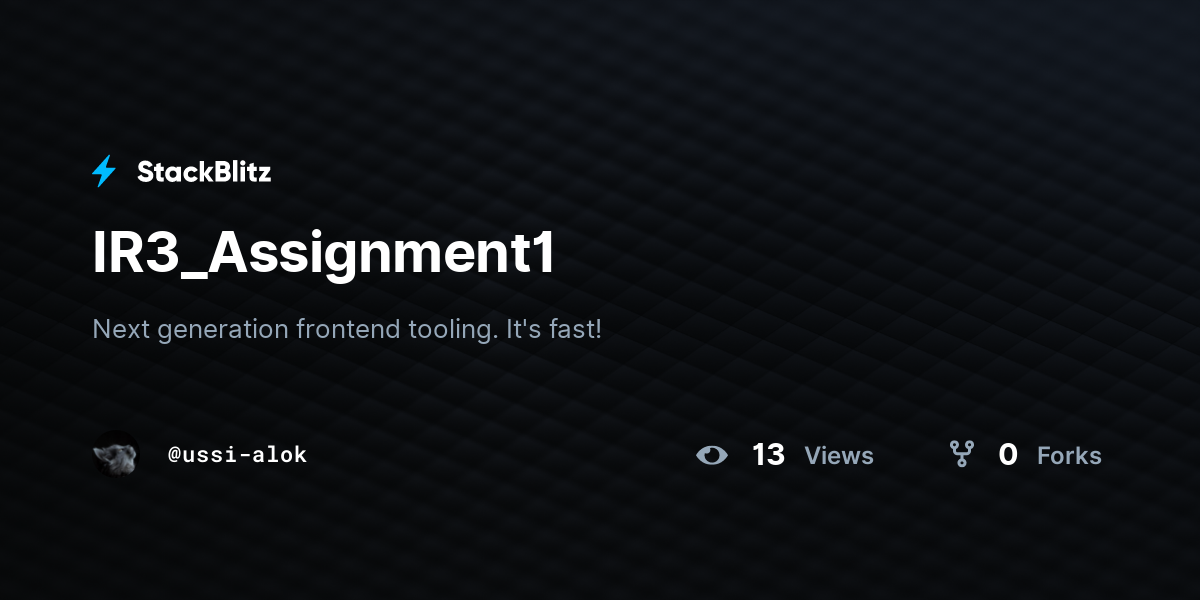Open the IR3_Assignment1 project title
The image size is (1200, 600).
point(323,256)
